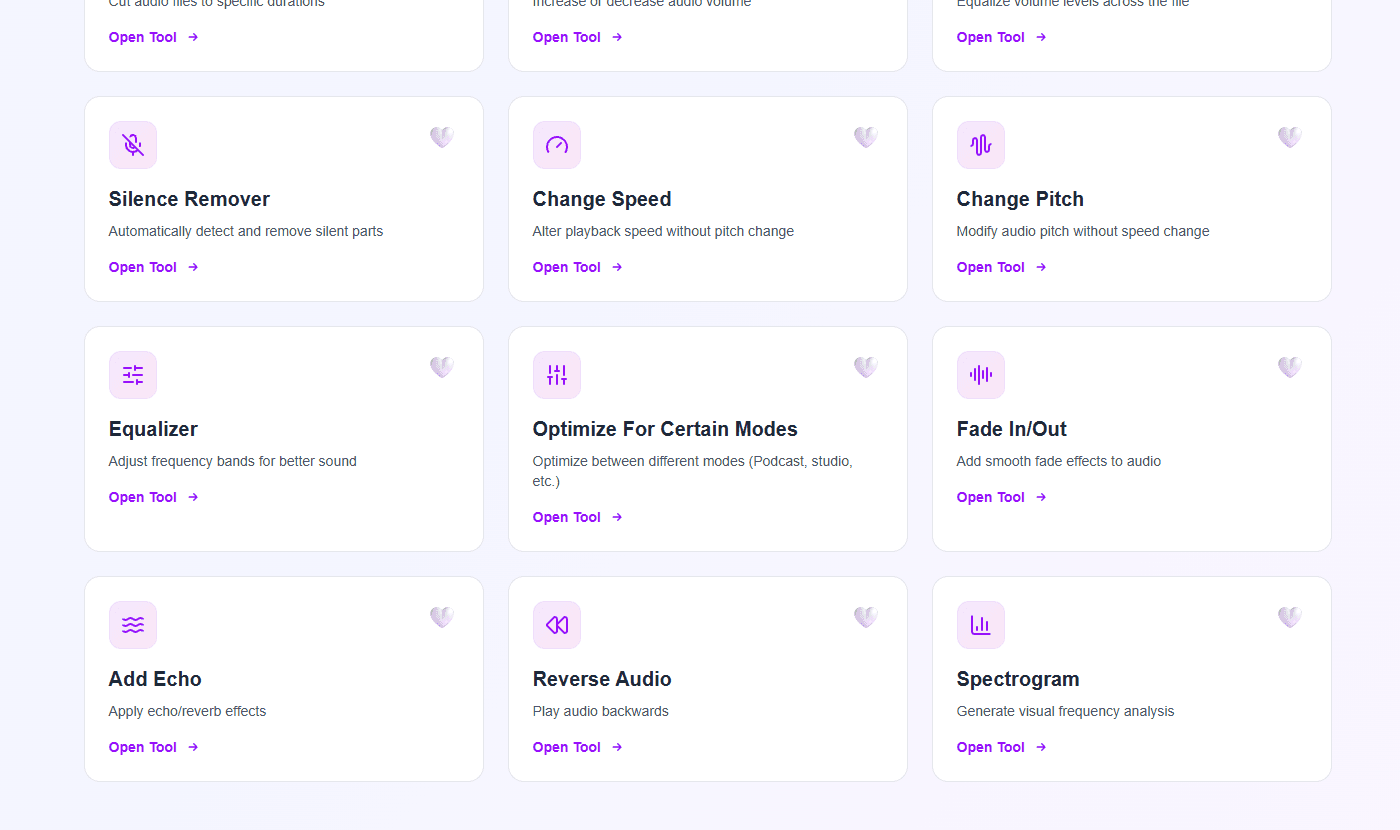The image size is (1400, 830).
Task: Click the Optimize For Certain Modes icon
Action: [x=557, y=375]
